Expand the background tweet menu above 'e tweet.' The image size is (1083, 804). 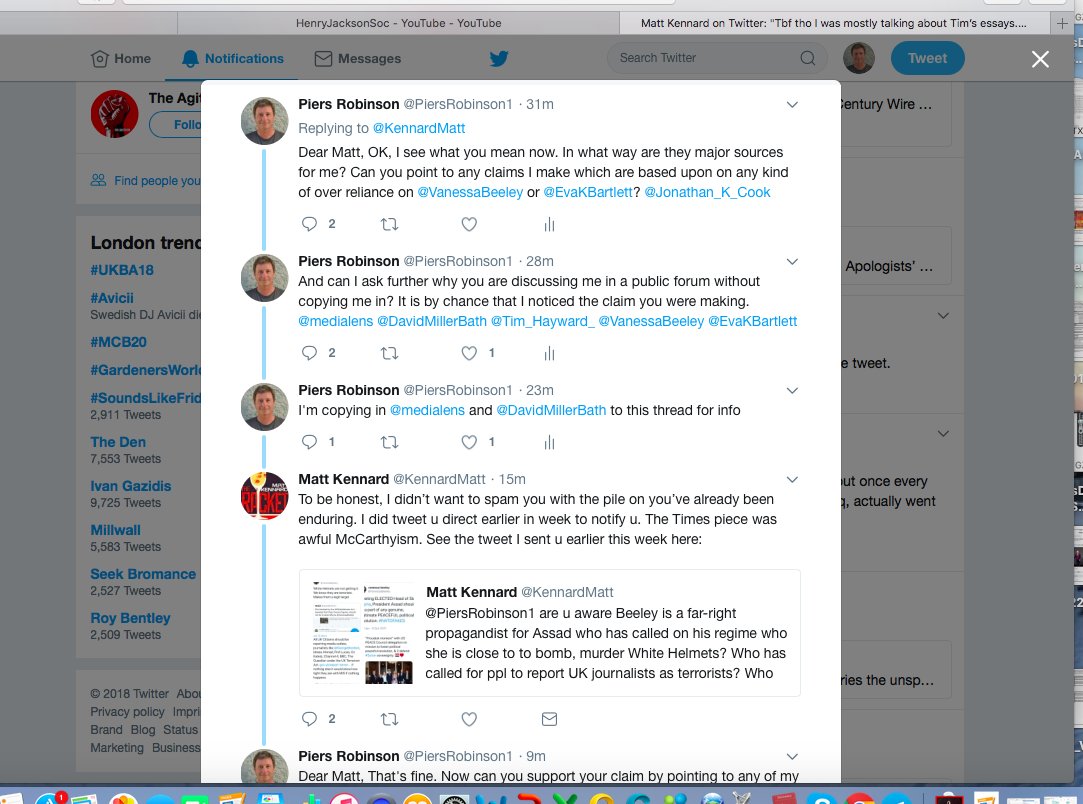click(943, 316)
